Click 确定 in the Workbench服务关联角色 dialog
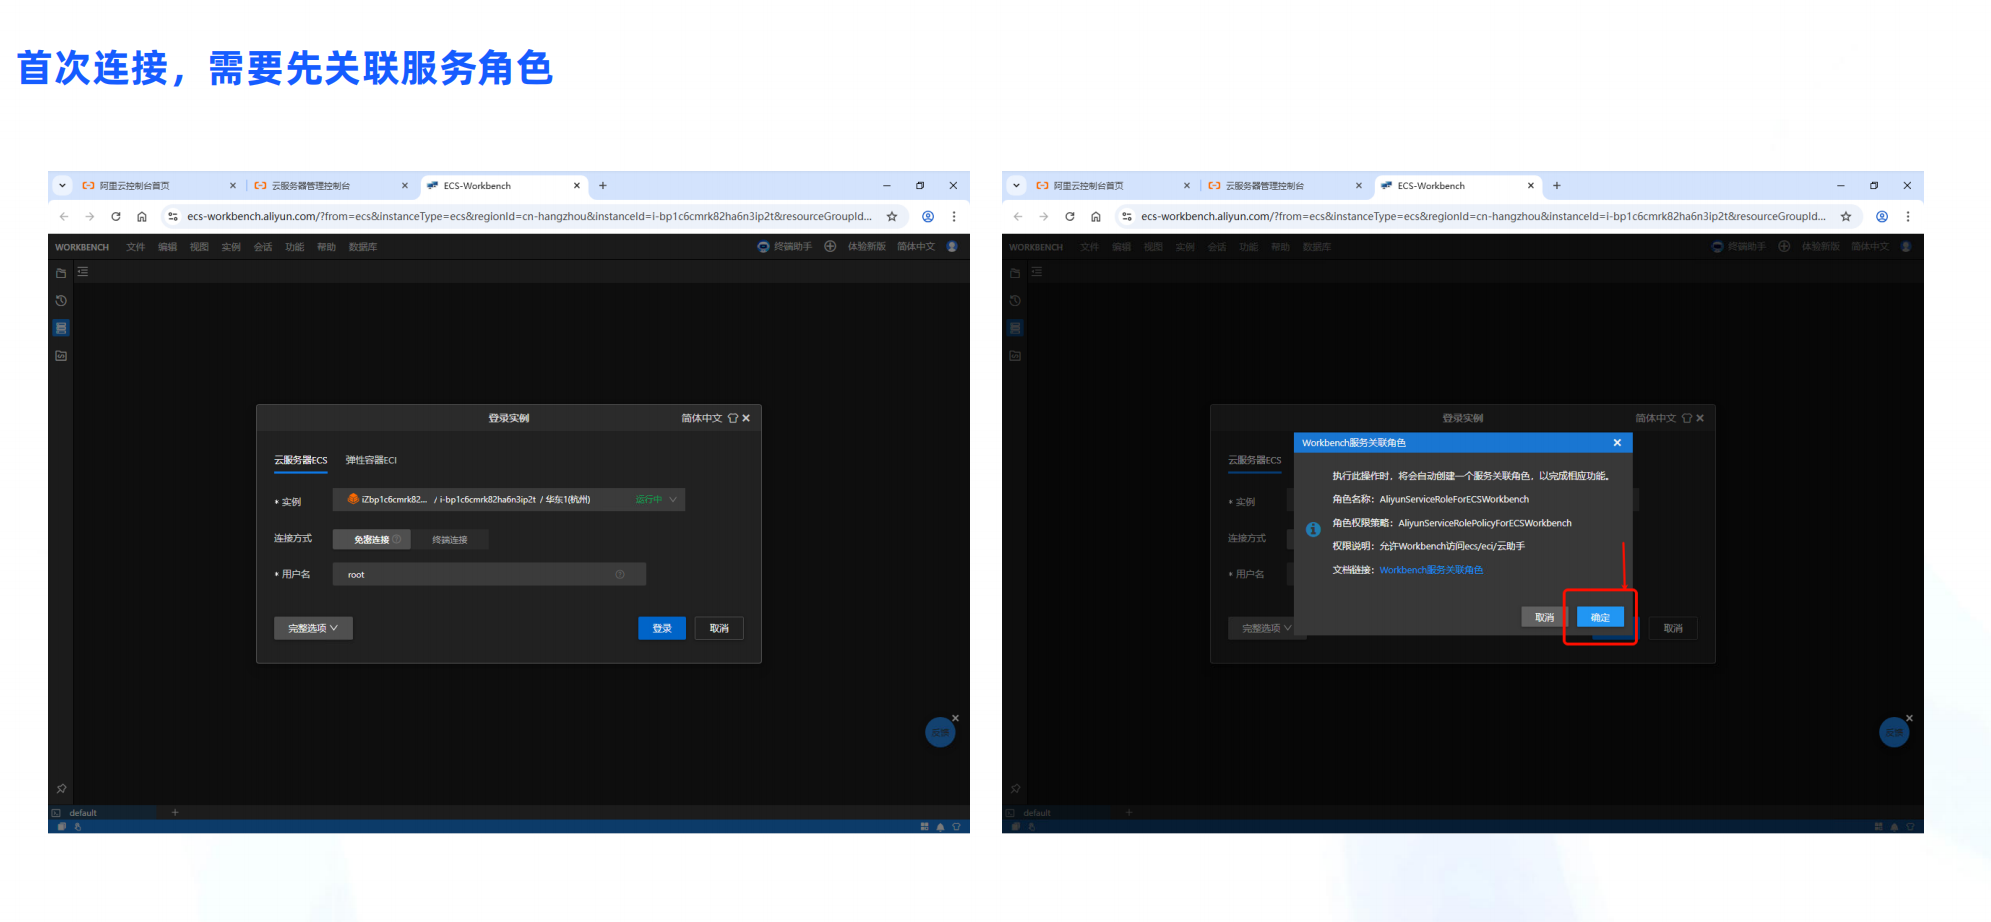This screenshot has width=1991, height=922. [x=1600, y=617]
